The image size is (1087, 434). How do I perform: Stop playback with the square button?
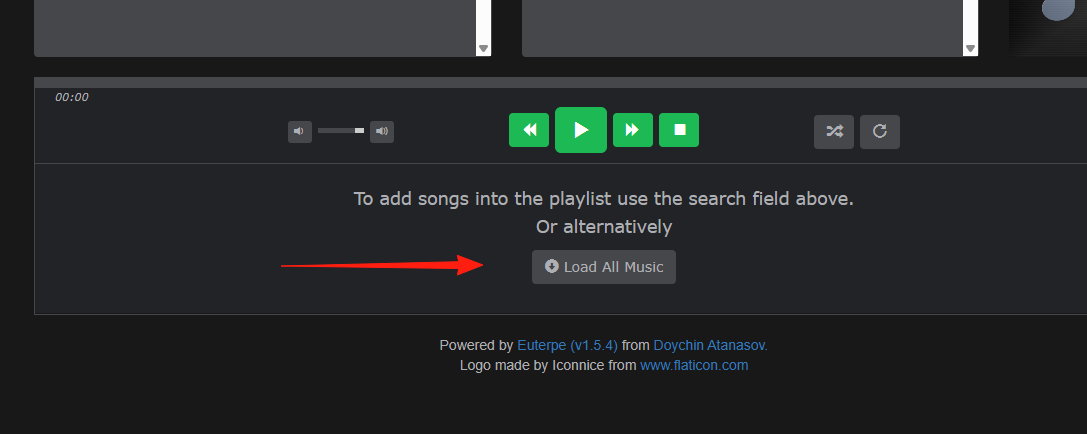(x=679, y=130)
